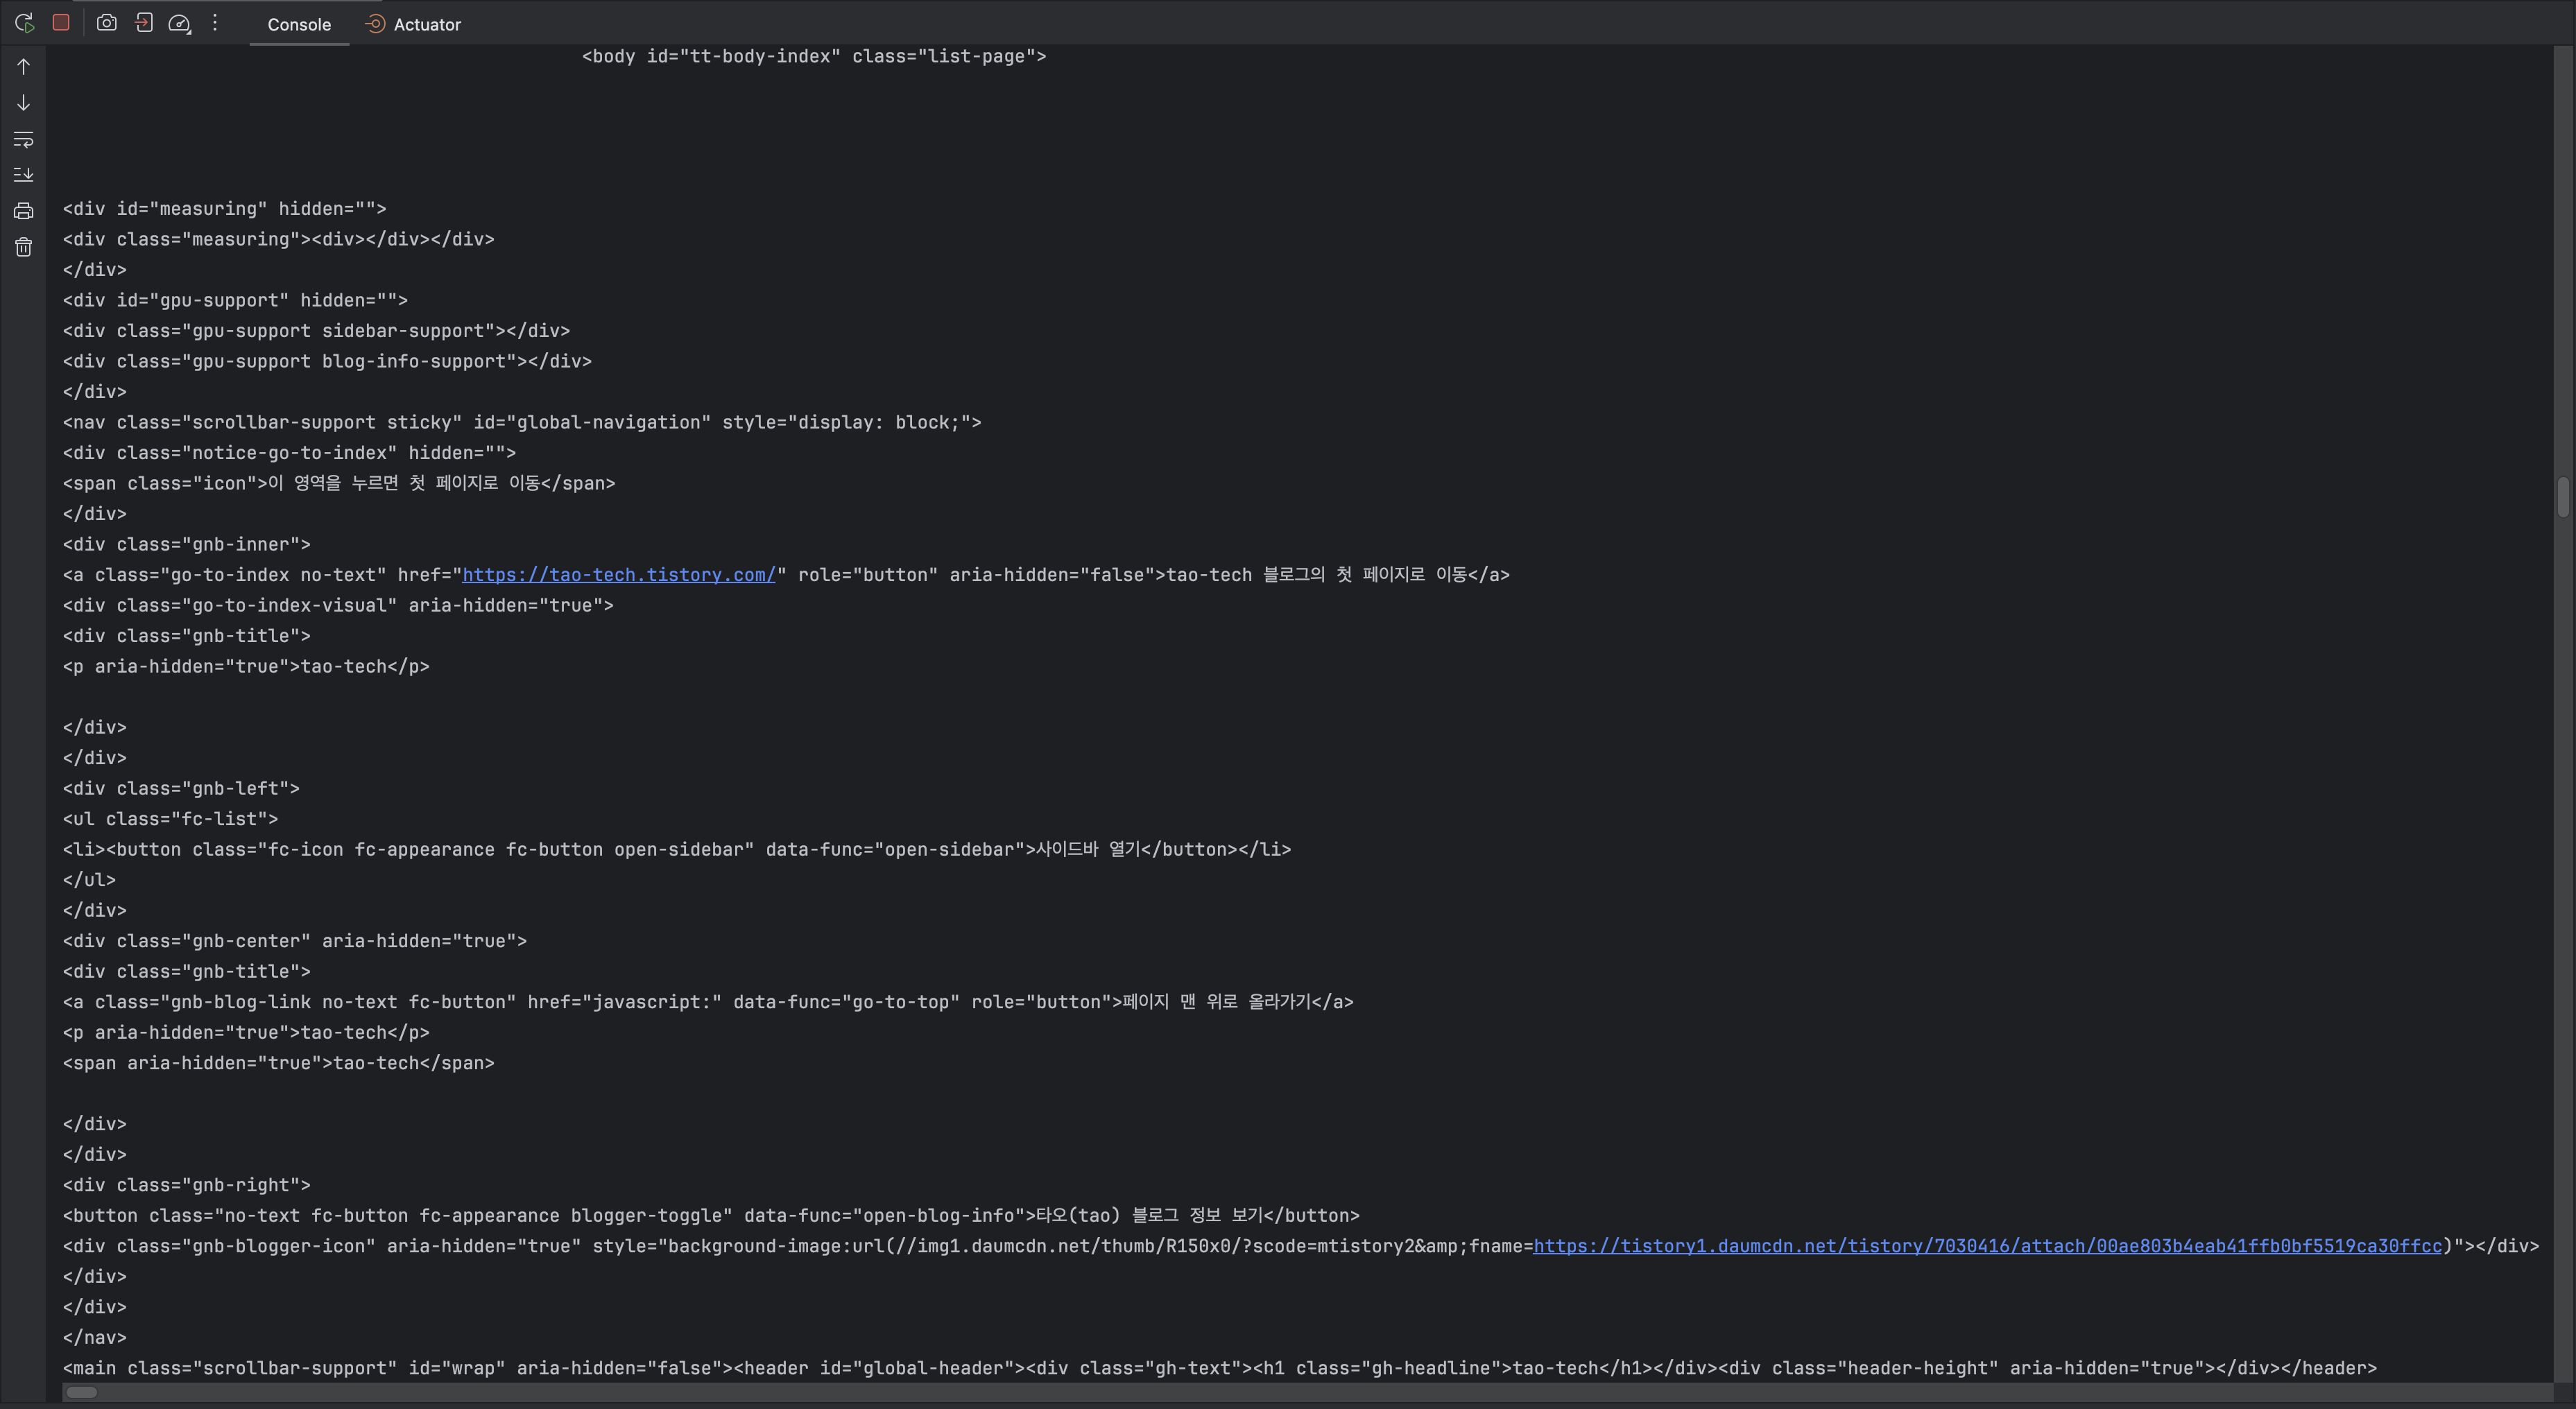This screenshot has height=1409, width=2576.
Task: Open the Actuator tab
Action: click(426, 25)
